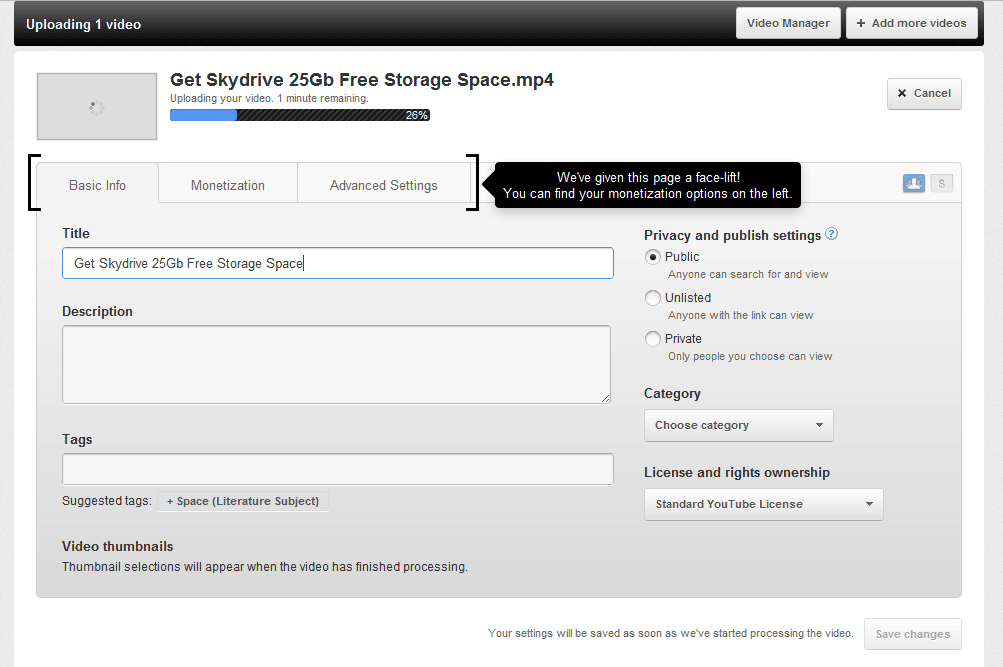Click the face-lift tooltip message
Screen dimensions: 1003x667
tap(647, 185)
